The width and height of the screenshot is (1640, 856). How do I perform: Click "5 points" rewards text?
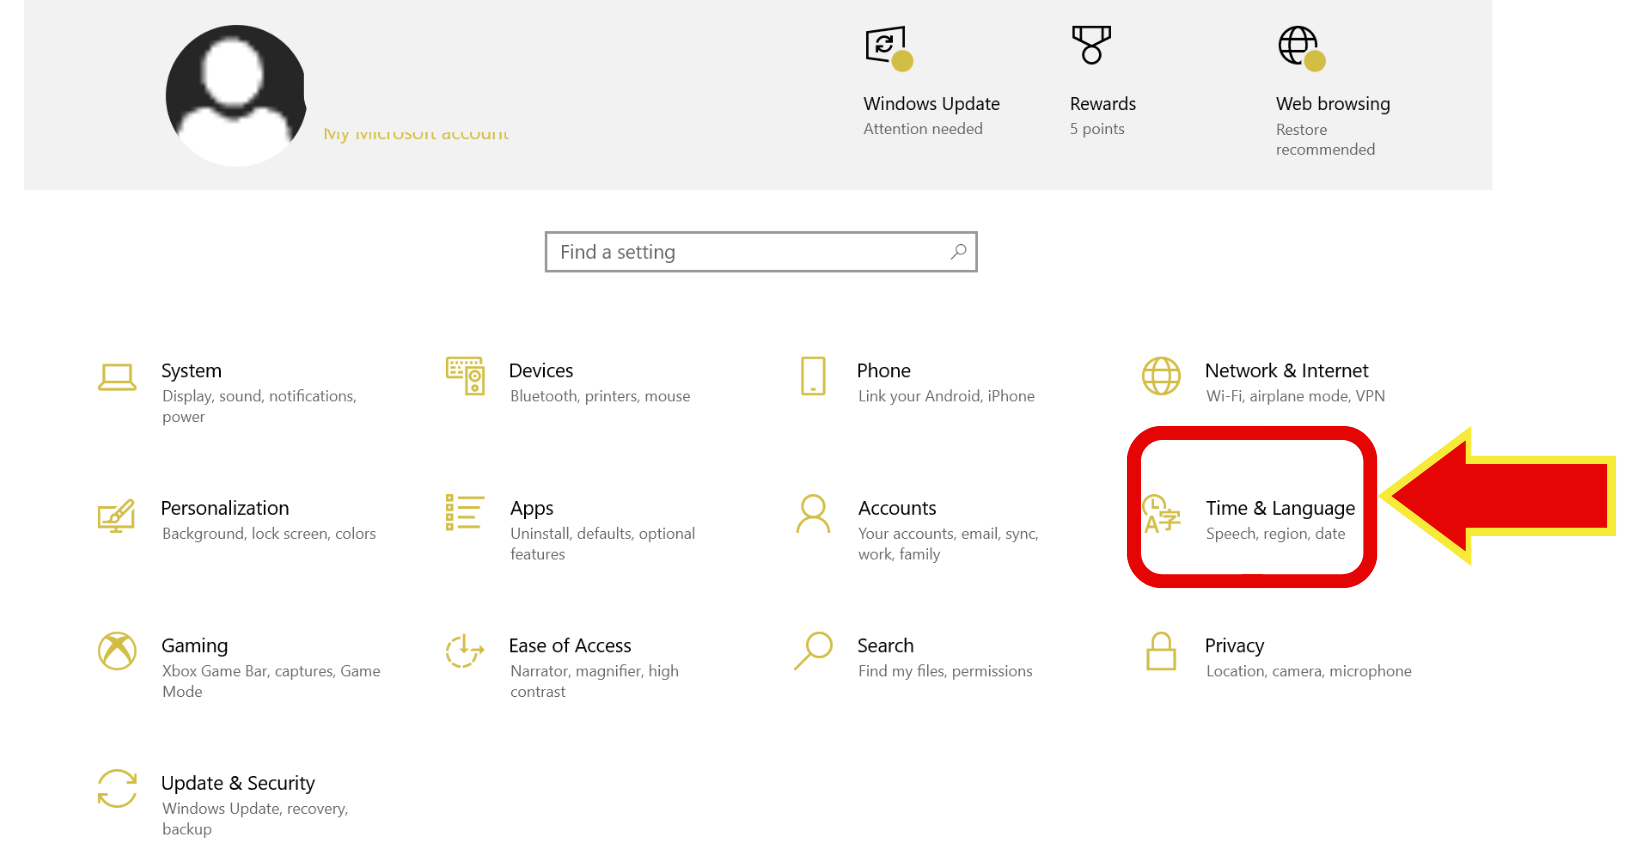(1097, 129)
